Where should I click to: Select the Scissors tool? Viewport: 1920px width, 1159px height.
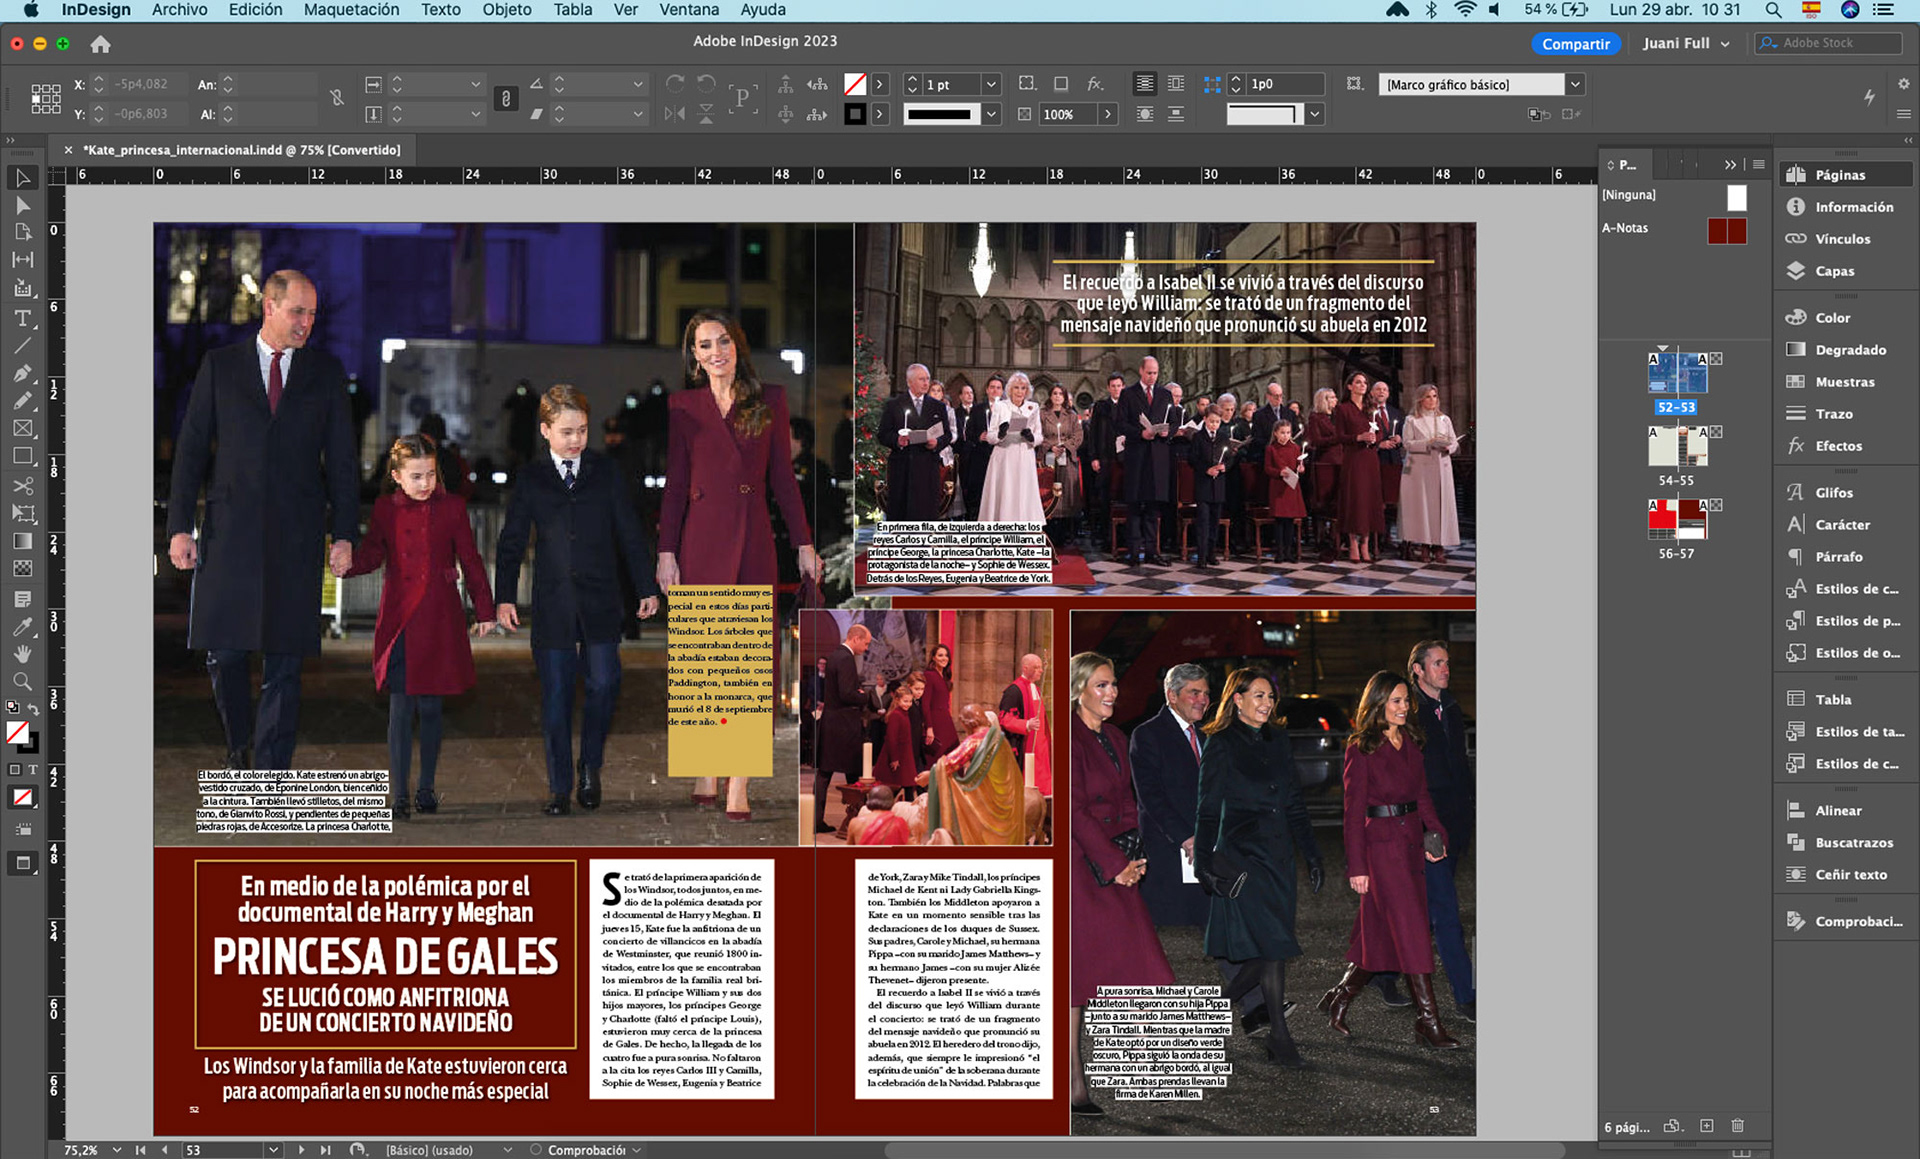[22, 486]
